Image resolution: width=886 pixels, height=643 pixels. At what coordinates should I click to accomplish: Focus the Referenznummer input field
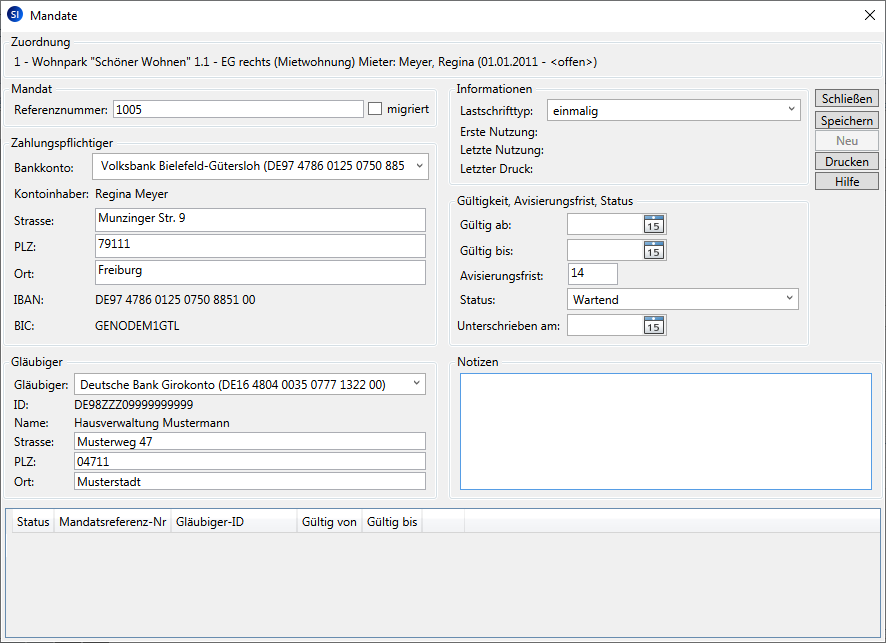point(238,109)
